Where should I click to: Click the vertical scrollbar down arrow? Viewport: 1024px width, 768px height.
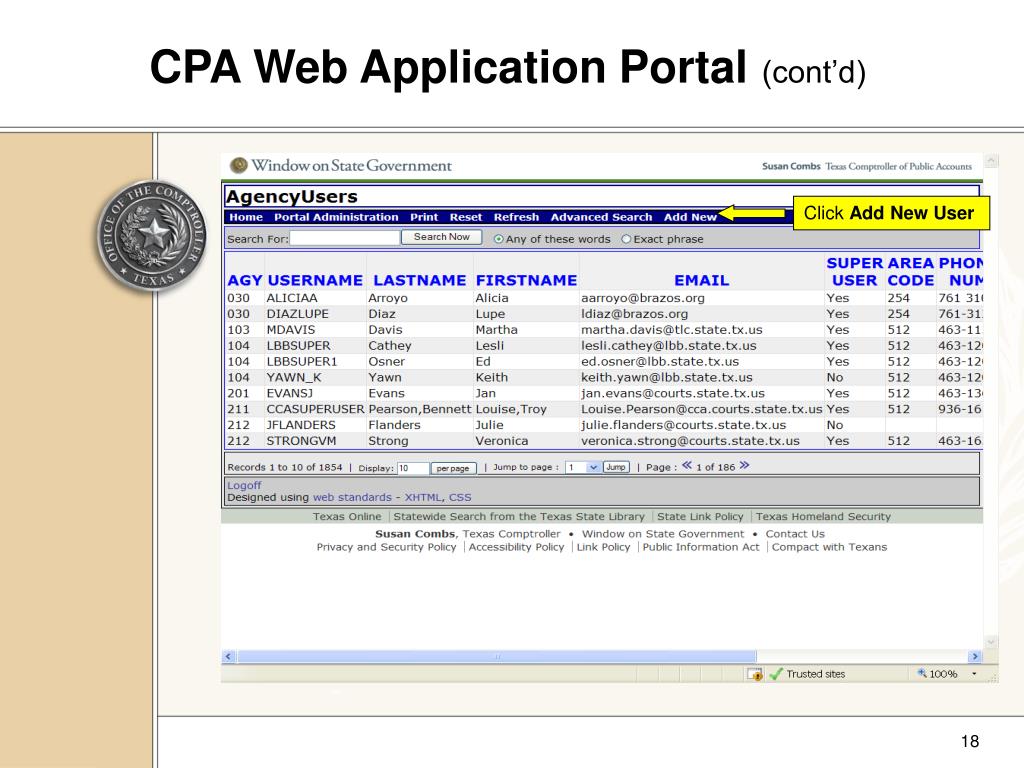tap(991, 643)
